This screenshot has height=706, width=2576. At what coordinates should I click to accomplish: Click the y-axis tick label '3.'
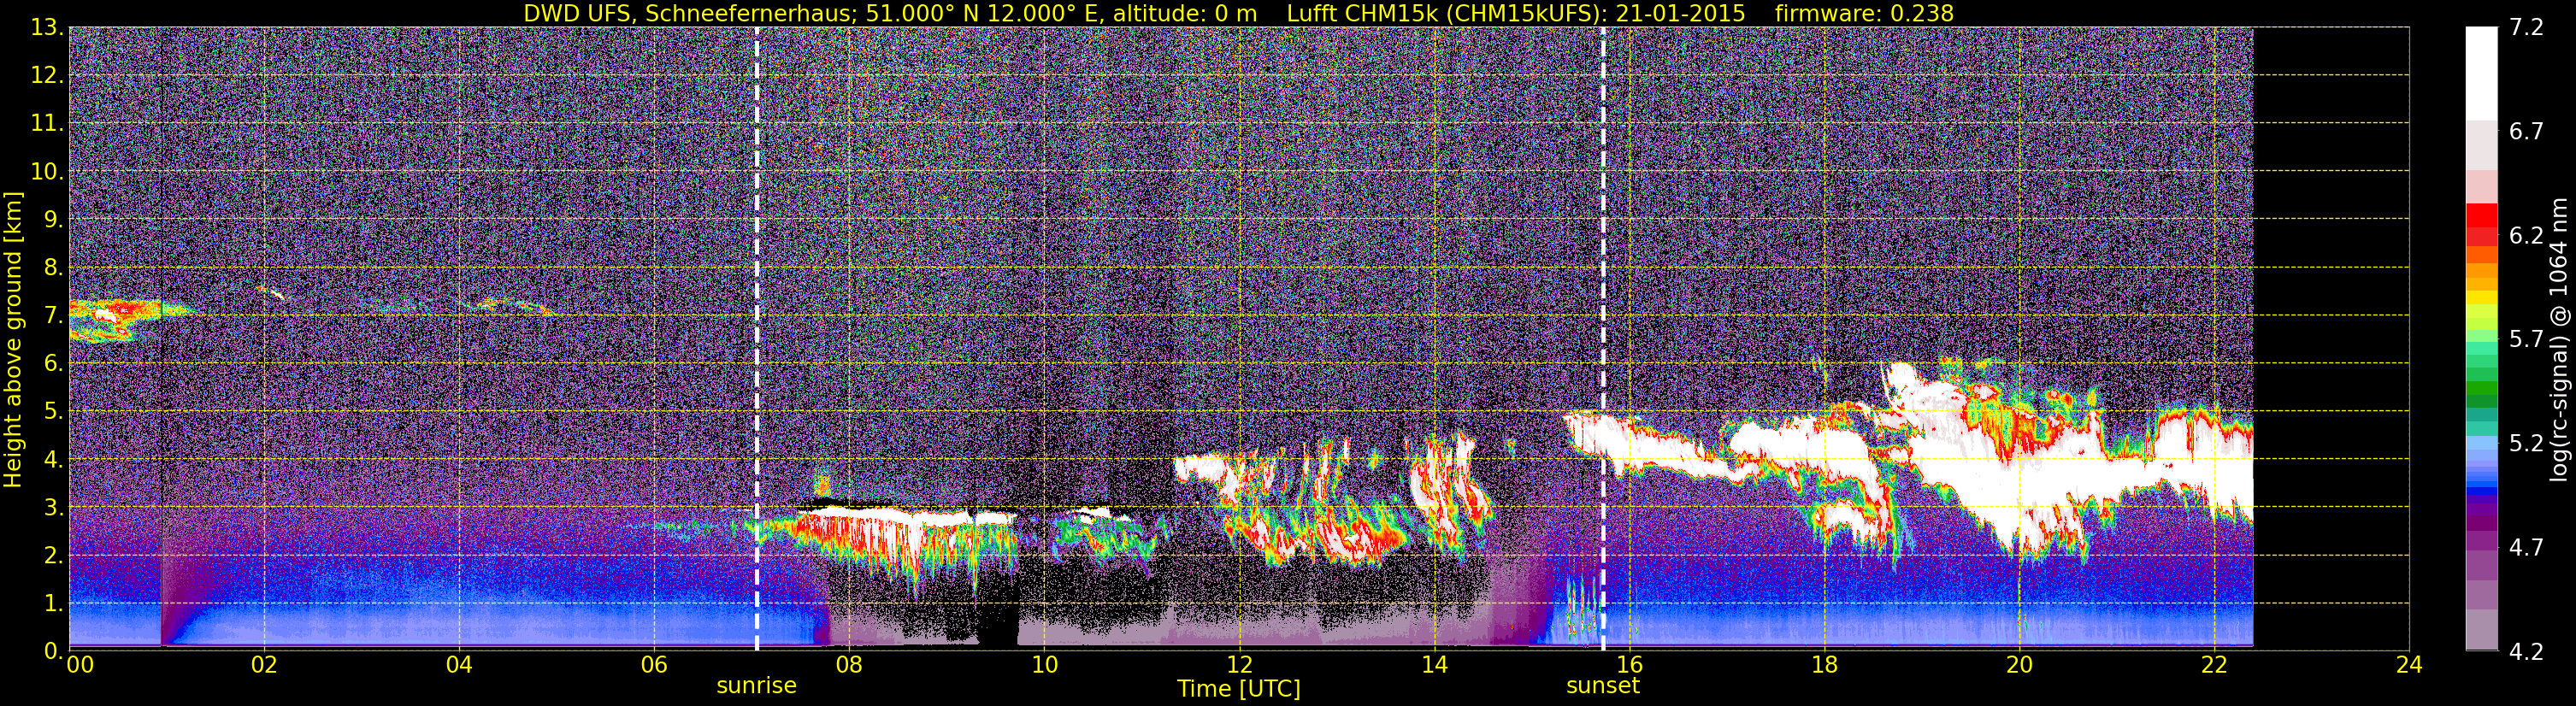point(53,507)
